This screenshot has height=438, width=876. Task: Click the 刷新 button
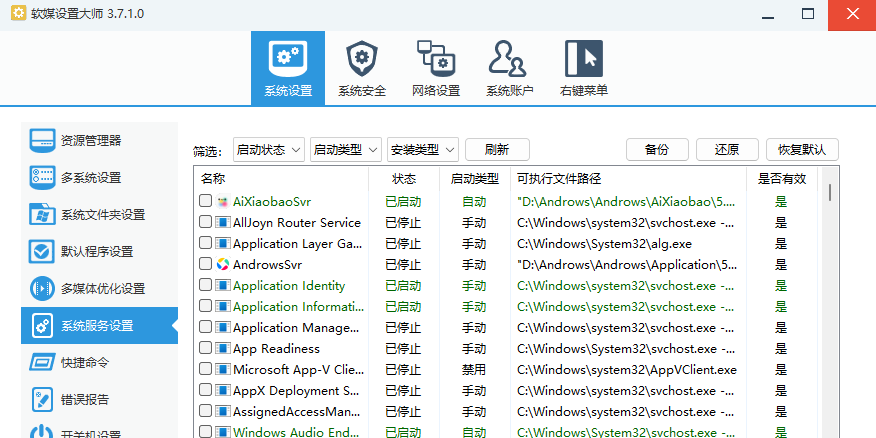[497, 150]
